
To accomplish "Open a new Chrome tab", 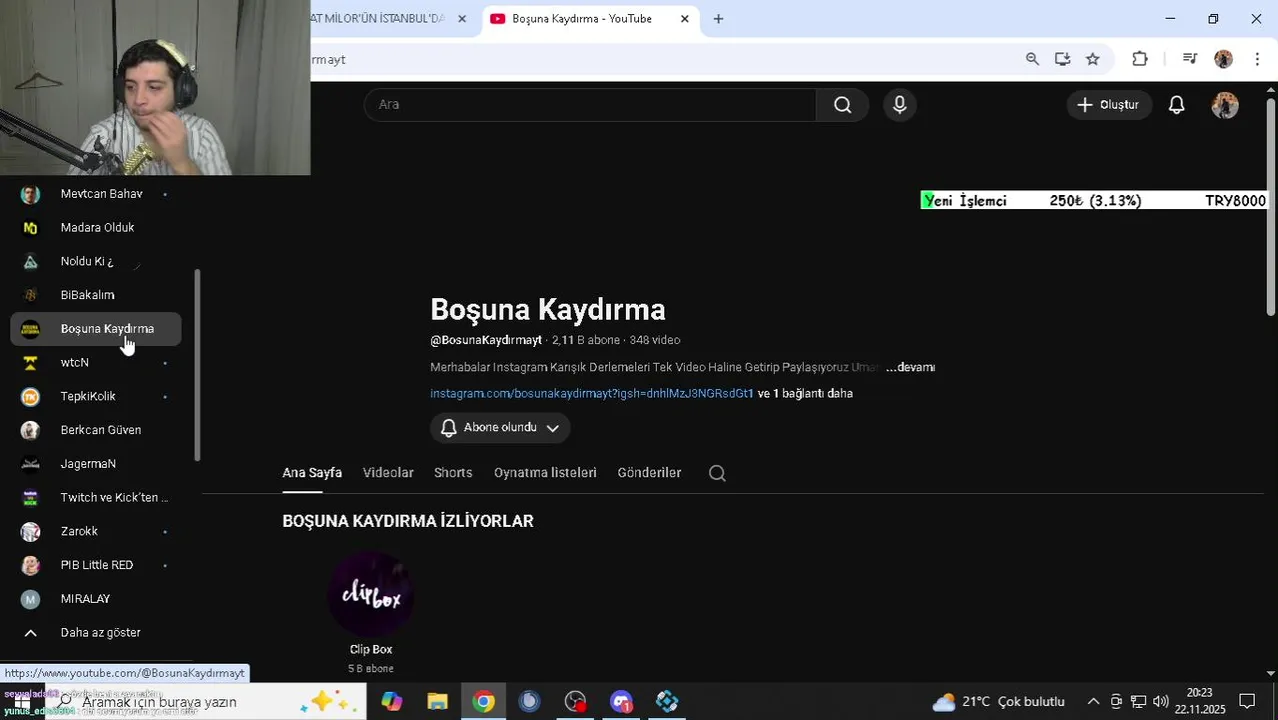I will (x=718, y=19).
